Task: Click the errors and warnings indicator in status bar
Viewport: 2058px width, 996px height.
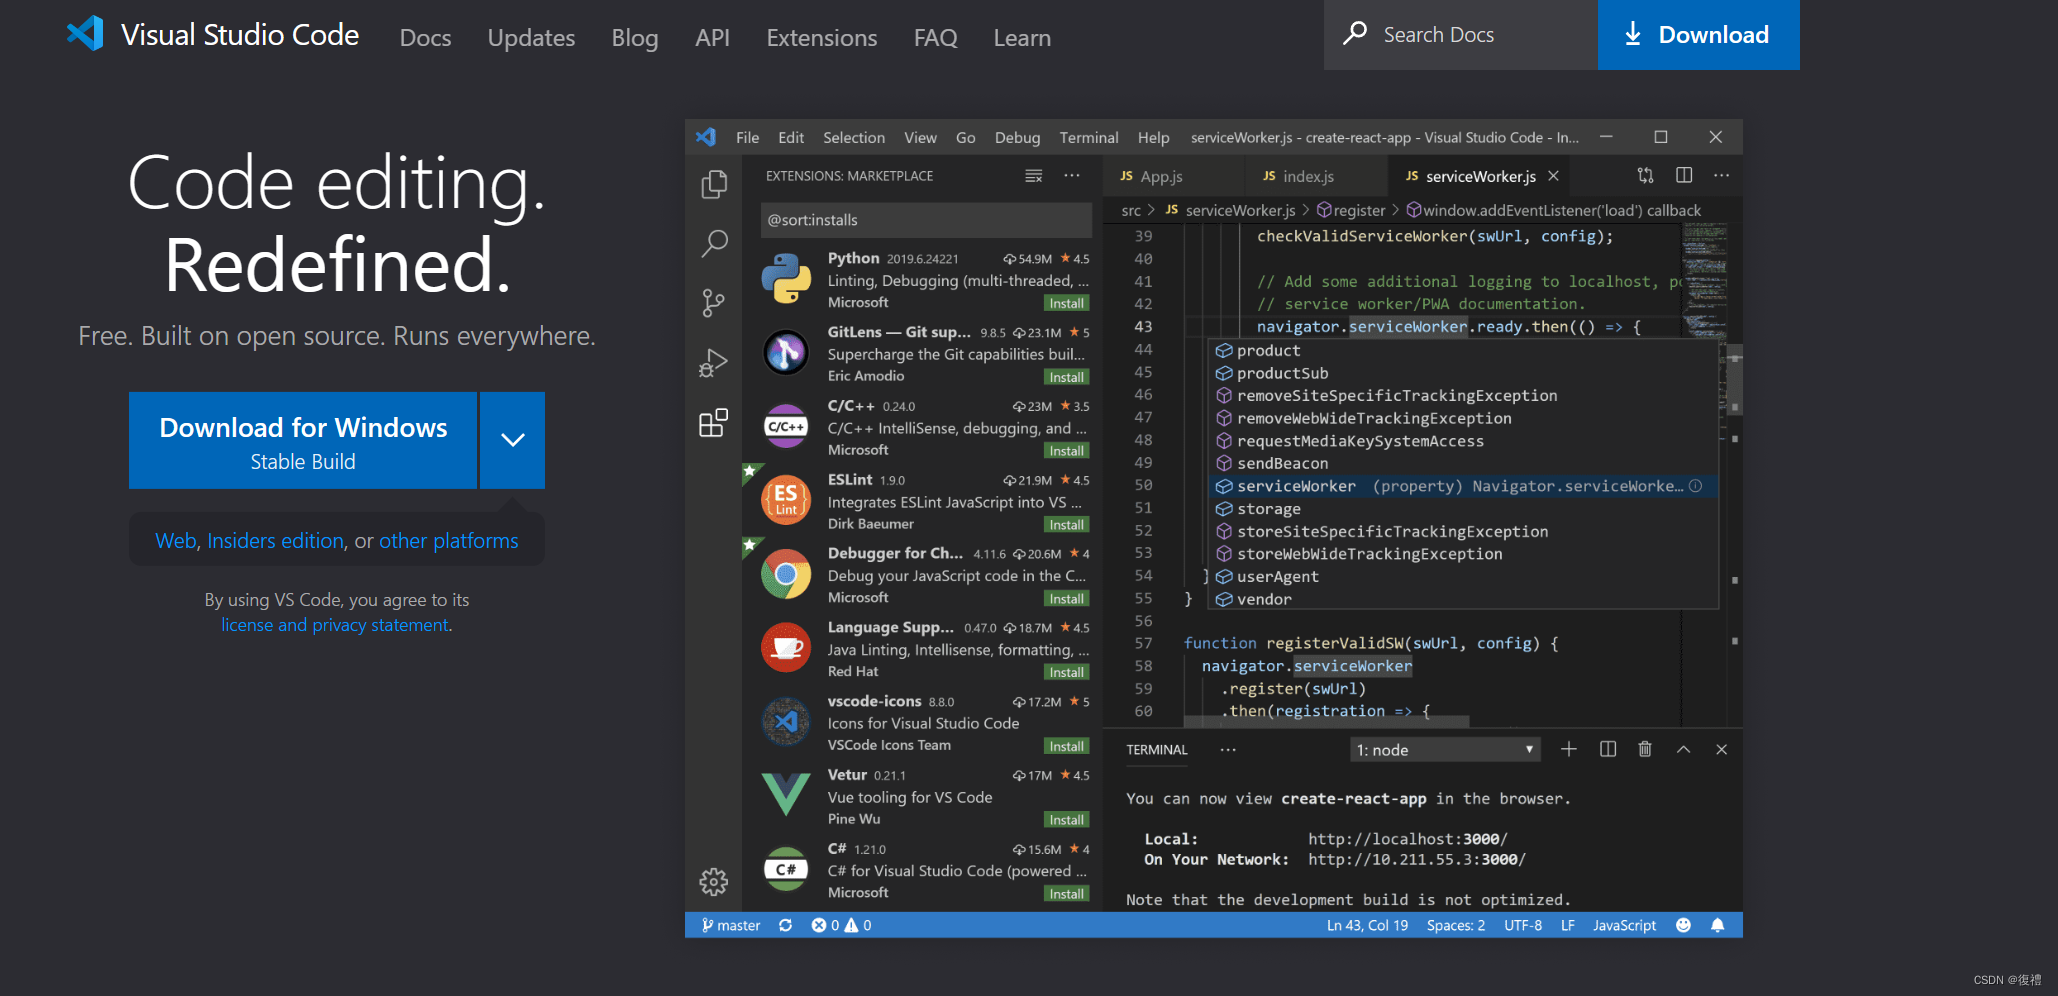Action: pyautogui.click(x=841, y=925)
